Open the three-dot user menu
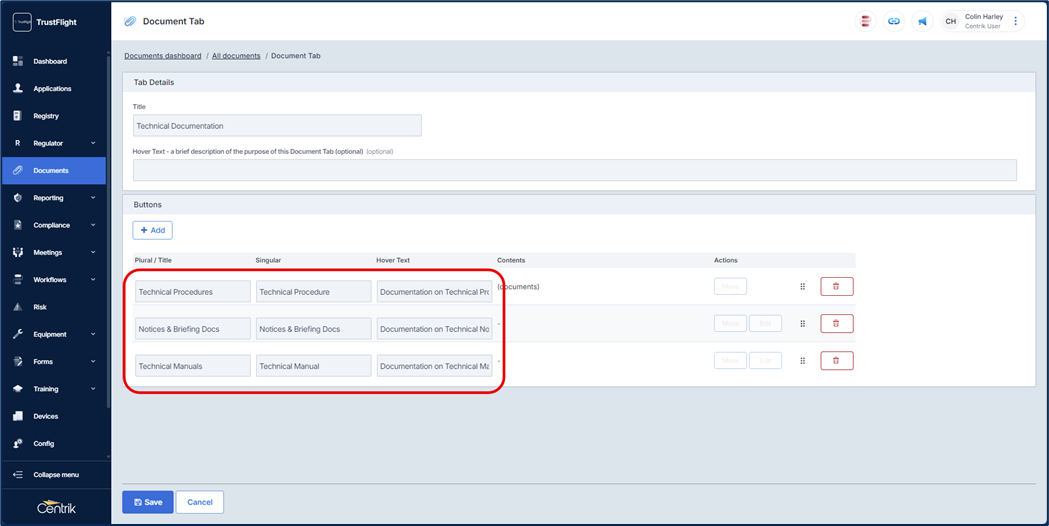The height and width of the screenshot is (526, 1049). tap(1016, 21)
